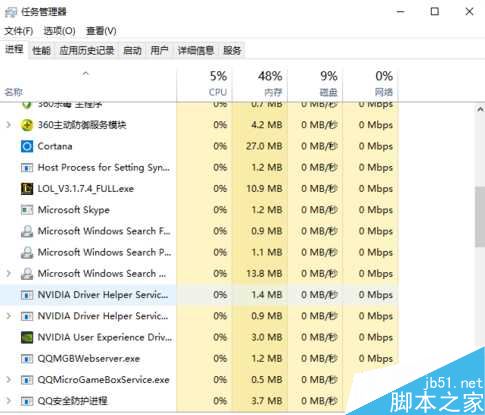
Task: Click the QQ安全防护进程 icon
Action: [x=27, y=401]
